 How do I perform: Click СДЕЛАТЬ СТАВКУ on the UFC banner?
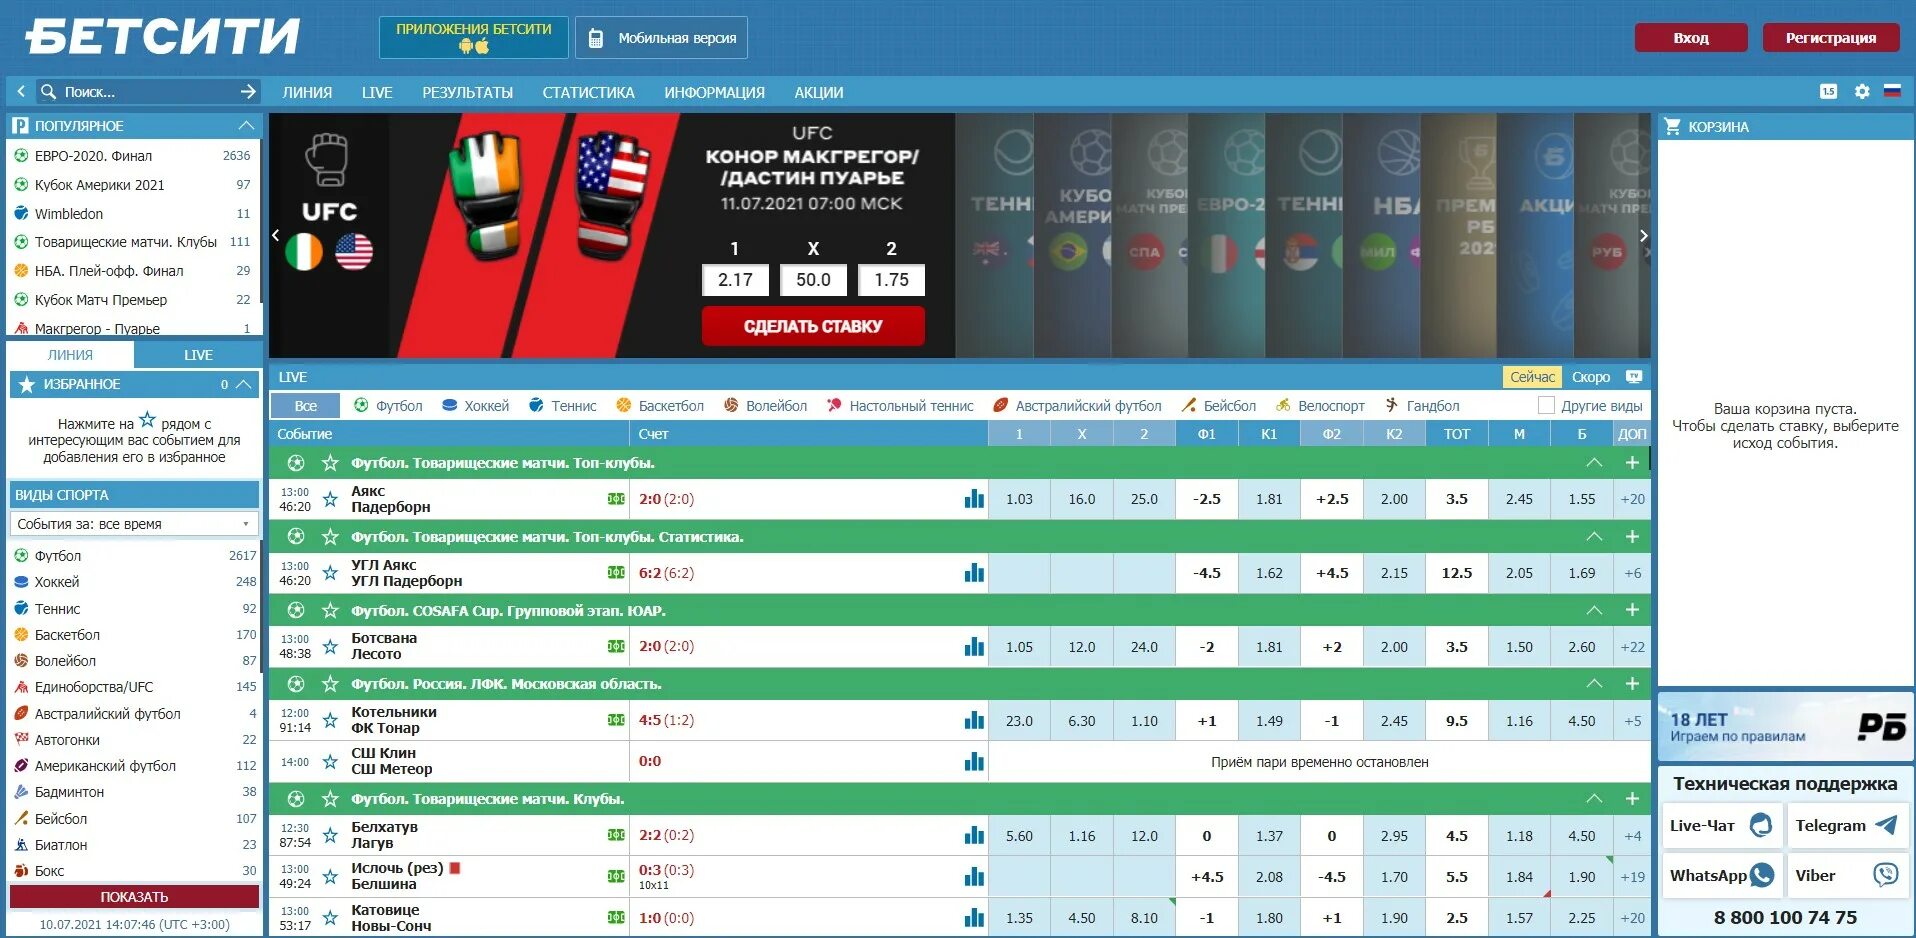(x=813, y=326)
